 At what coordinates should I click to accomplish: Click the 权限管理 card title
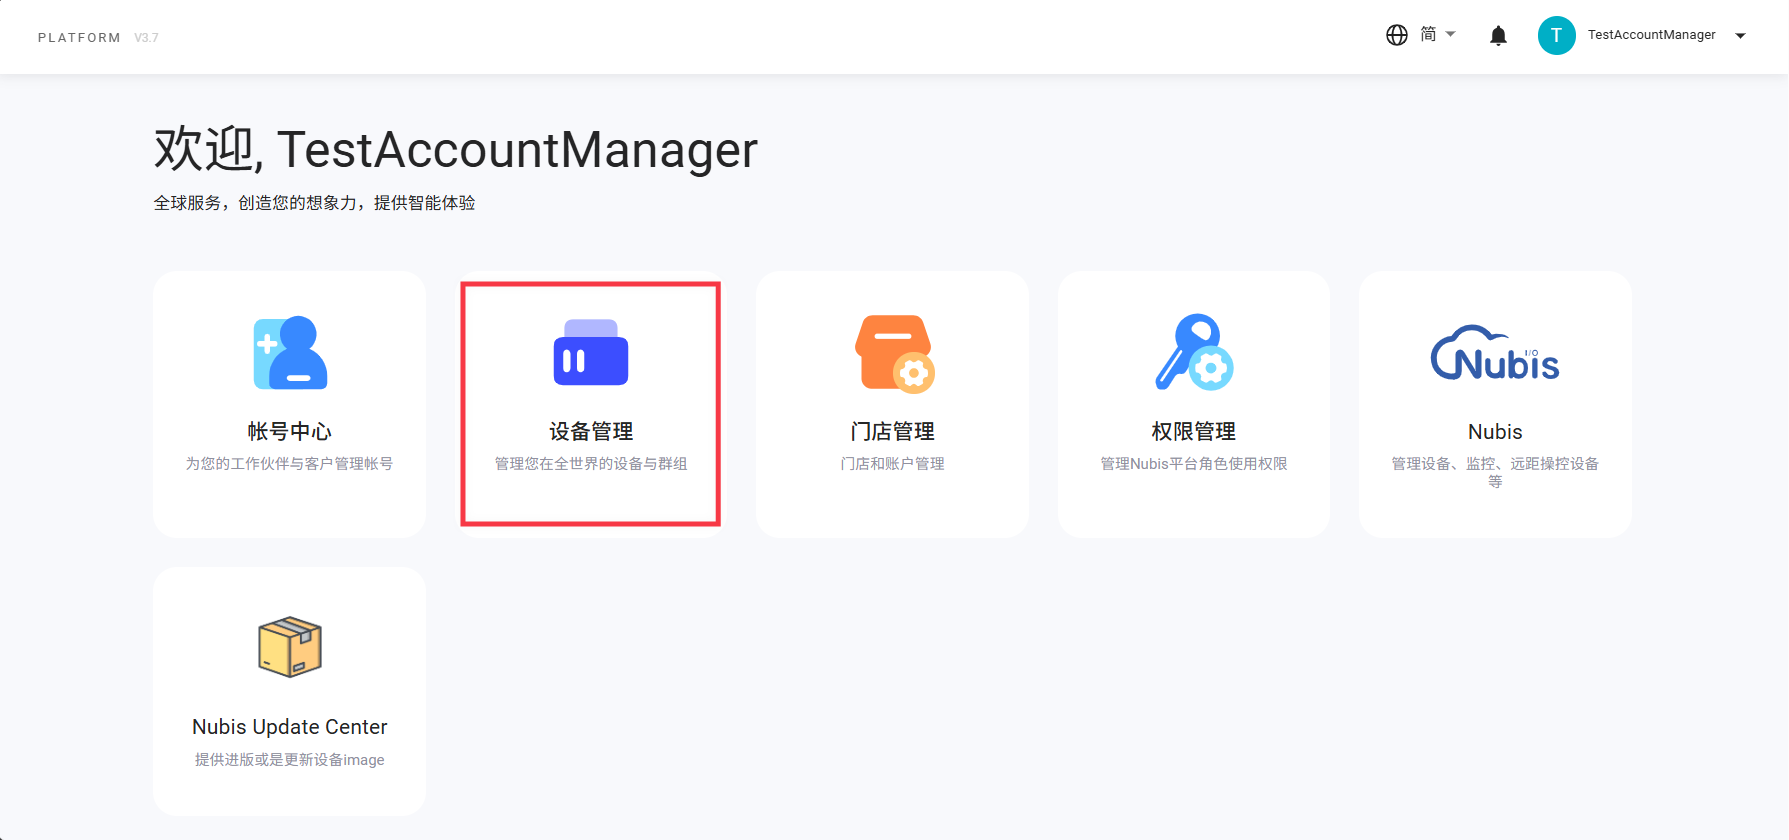click(1194, 431)
